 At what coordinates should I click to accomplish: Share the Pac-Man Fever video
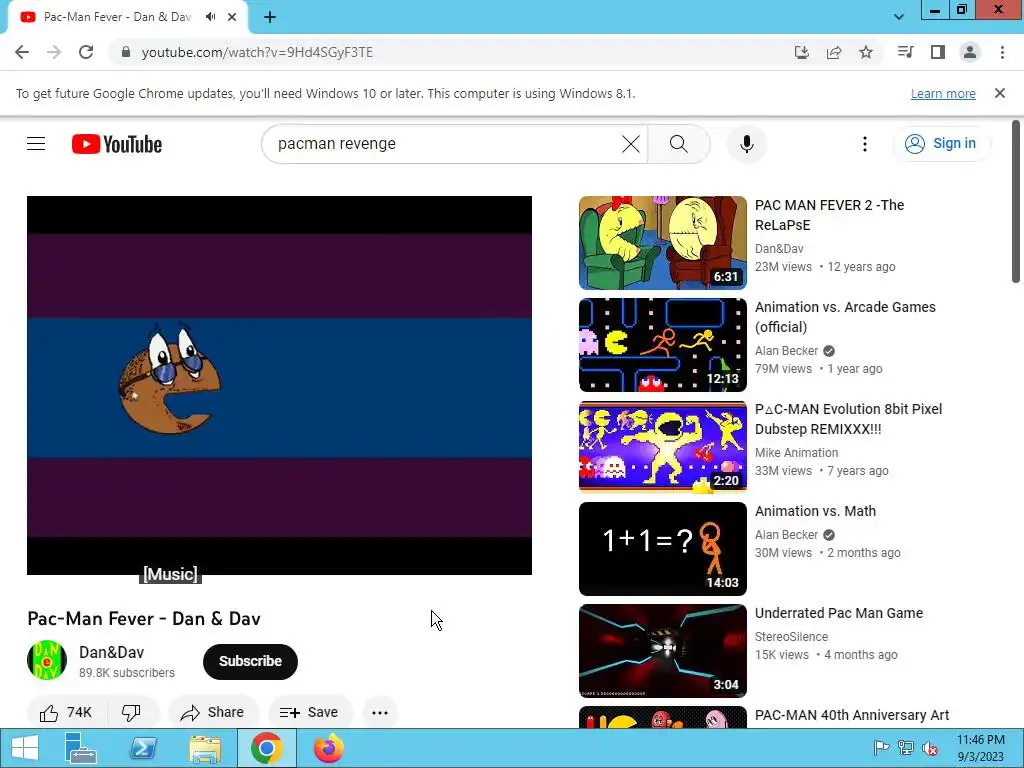[x=213, y=712]
